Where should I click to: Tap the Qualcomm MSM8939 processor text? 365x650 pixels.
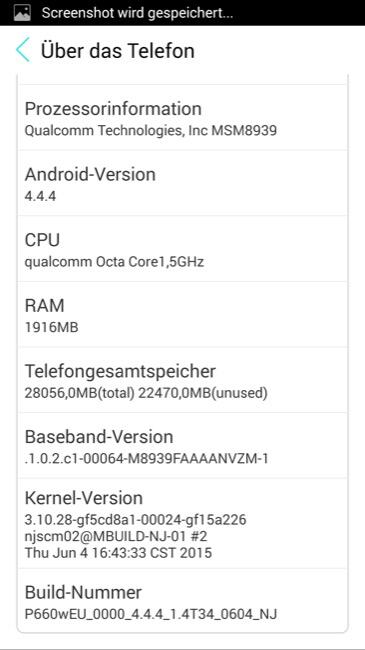coord(151,131)
